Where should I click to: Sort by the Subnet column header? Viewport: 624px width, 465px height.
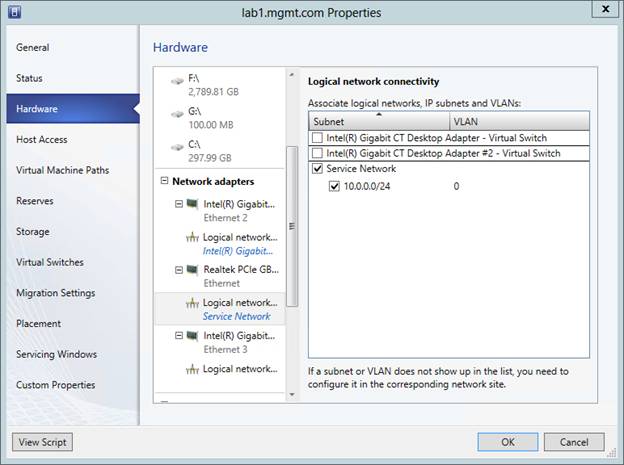(379, 121)
